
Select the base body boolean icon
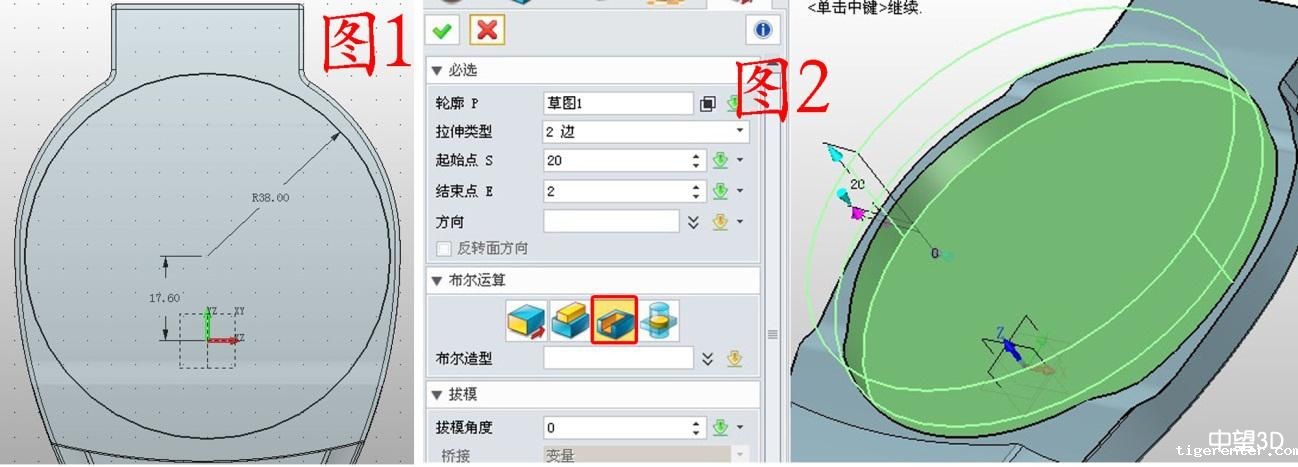coord(526,321)
